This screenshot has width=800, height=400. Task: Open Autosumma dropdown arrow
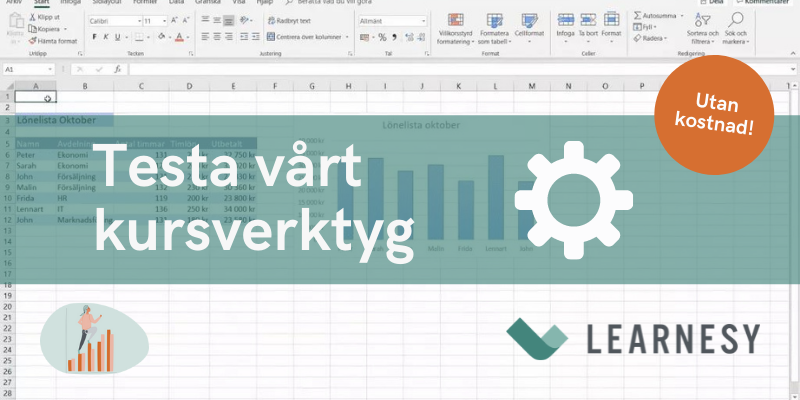[682, 16]
